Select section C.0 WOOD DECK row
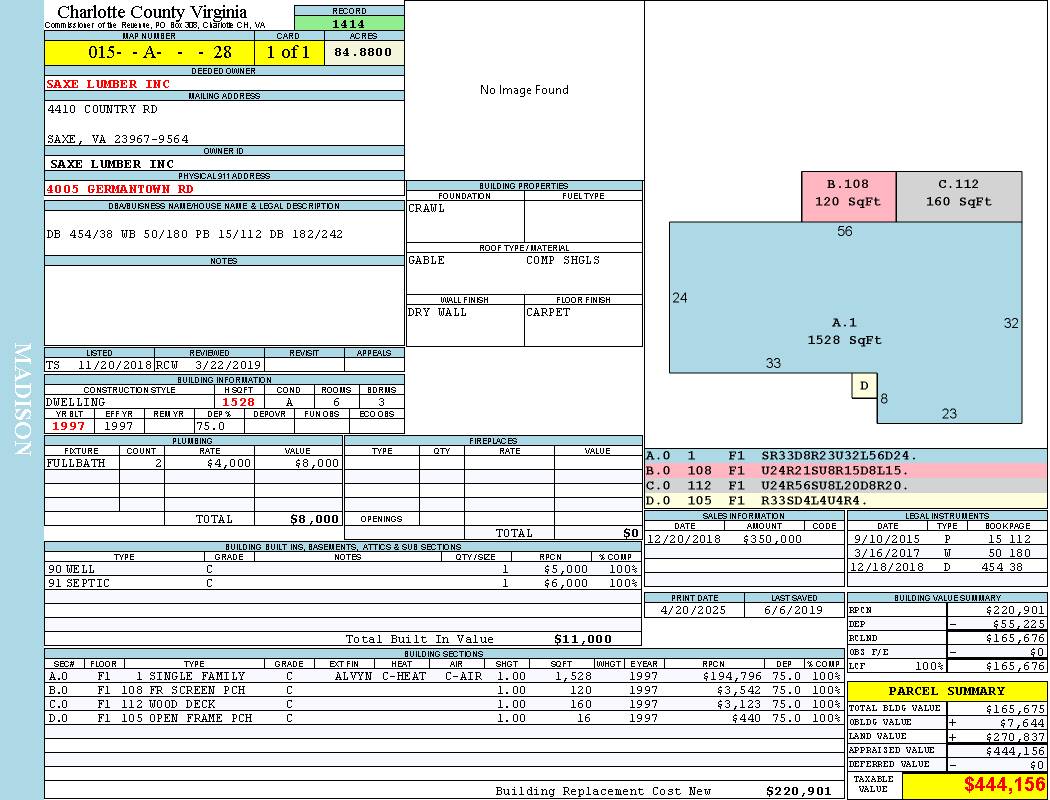Image resolution: width=1050 pixels, height=800 pixels. point(444,704)
